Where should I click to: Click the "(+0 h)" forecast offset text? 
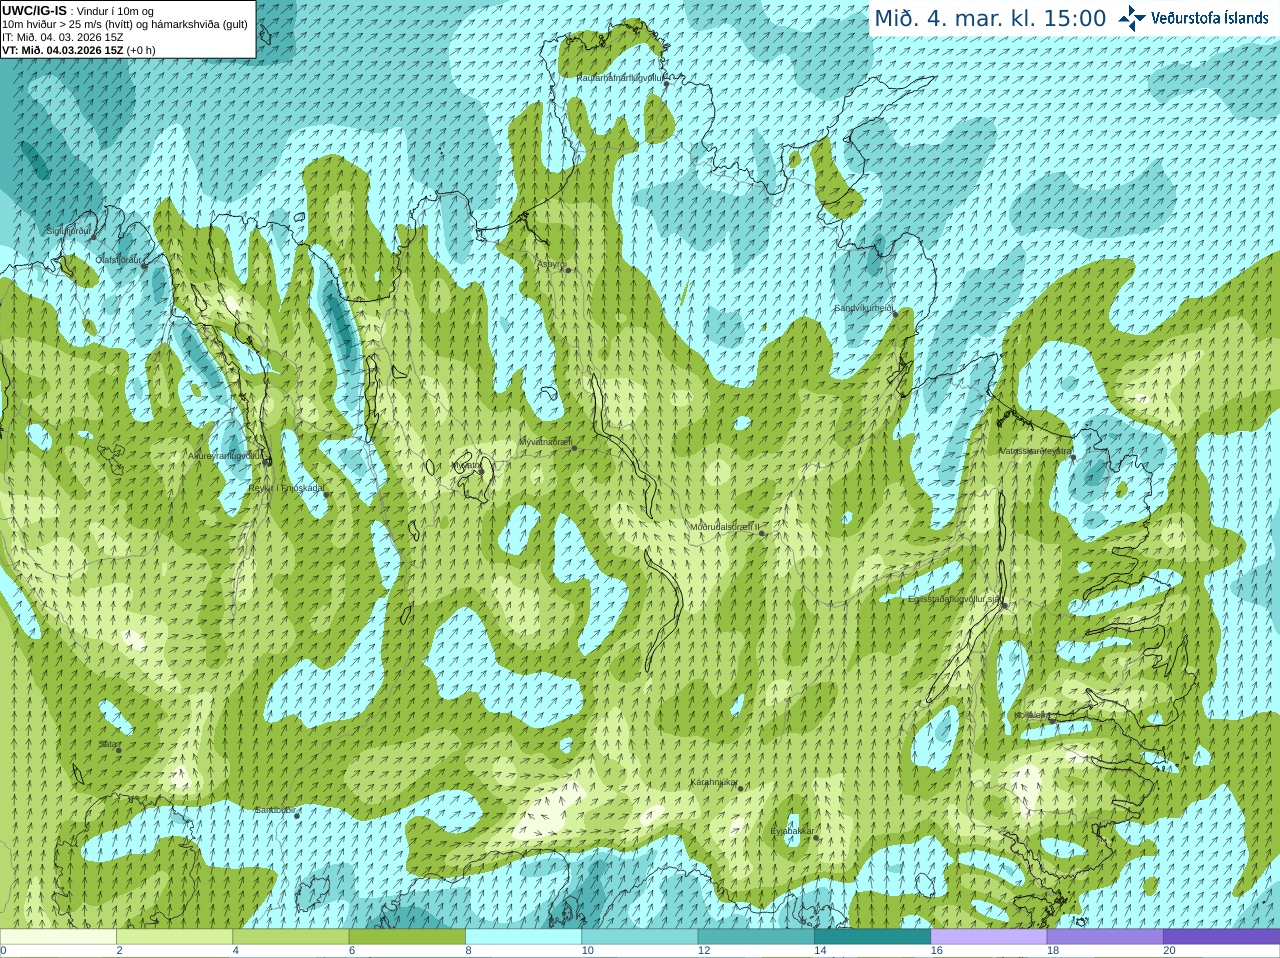[x=141, y=50]
